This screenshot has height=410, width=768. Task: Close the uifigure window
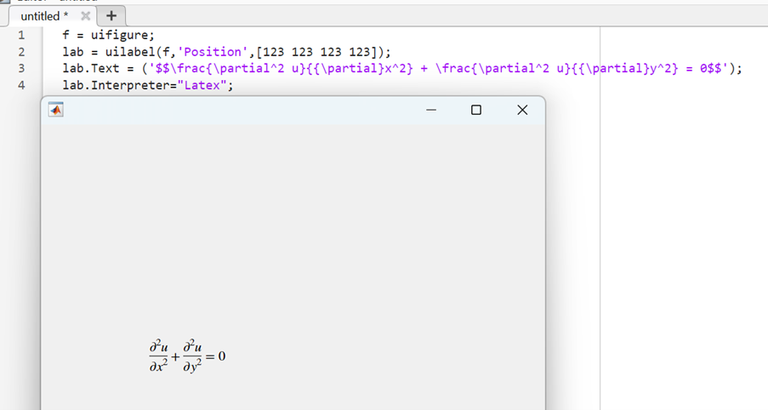pyautogui.click(x=523, y=110)
